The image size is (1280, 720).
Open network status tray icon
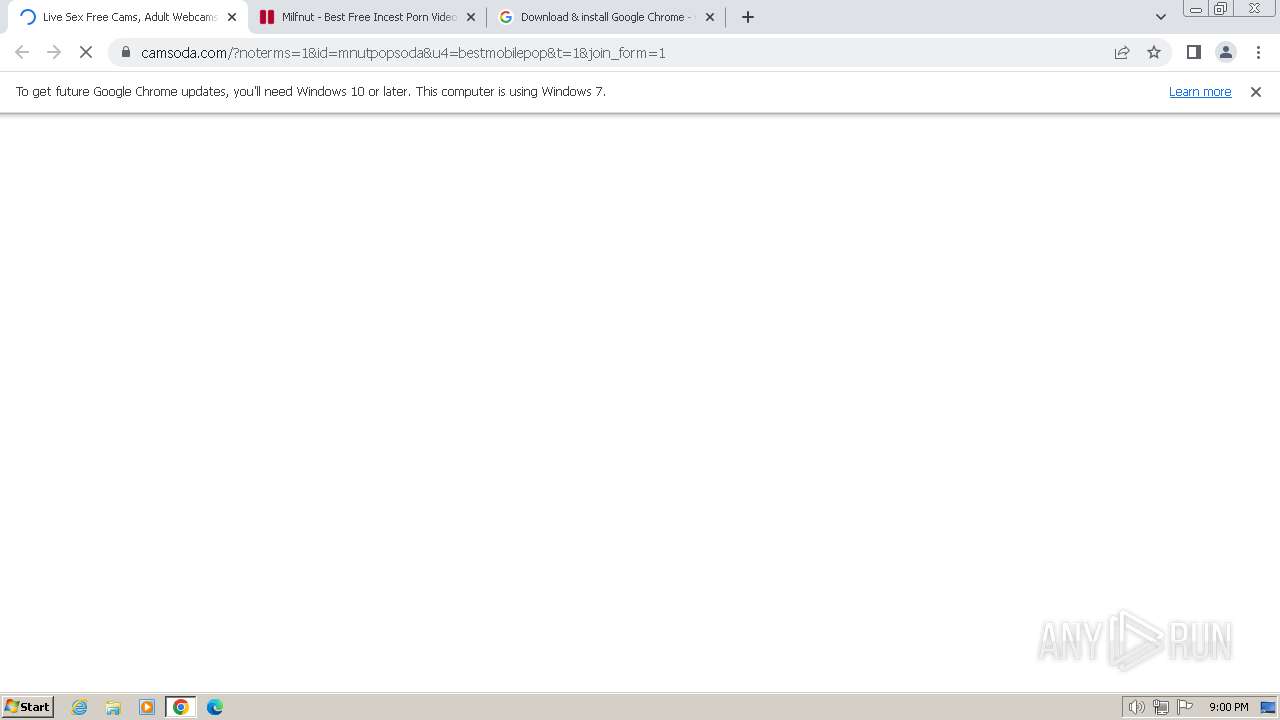1161,707
